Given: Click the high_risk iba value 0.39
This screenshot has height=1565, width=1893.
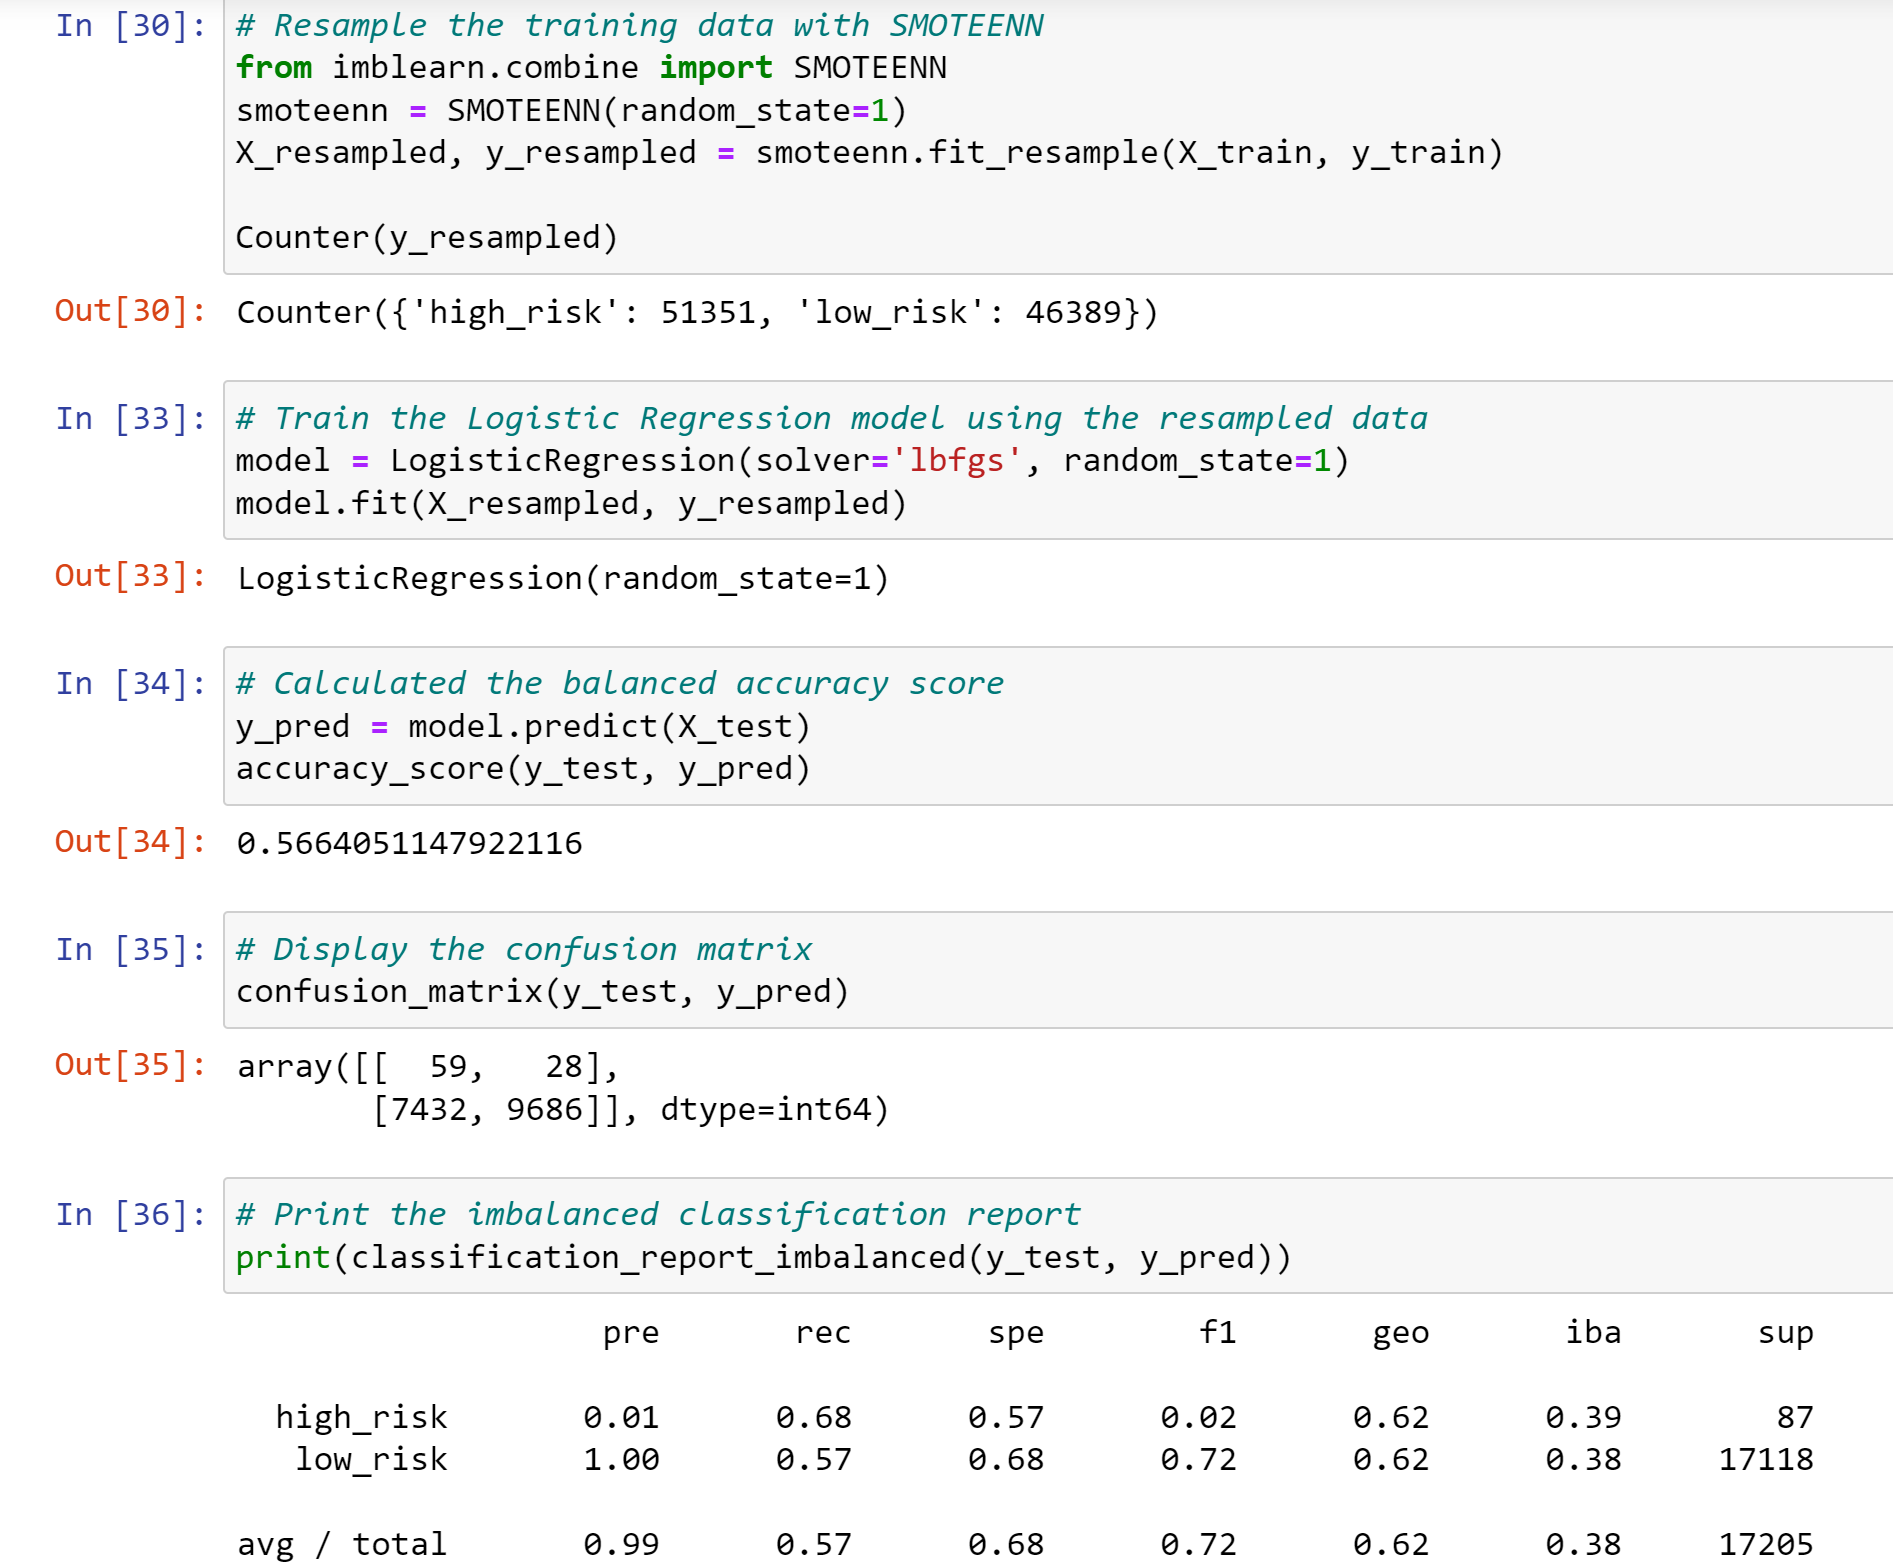Looking at the screenshot, I should (x=1583, y=1418).
